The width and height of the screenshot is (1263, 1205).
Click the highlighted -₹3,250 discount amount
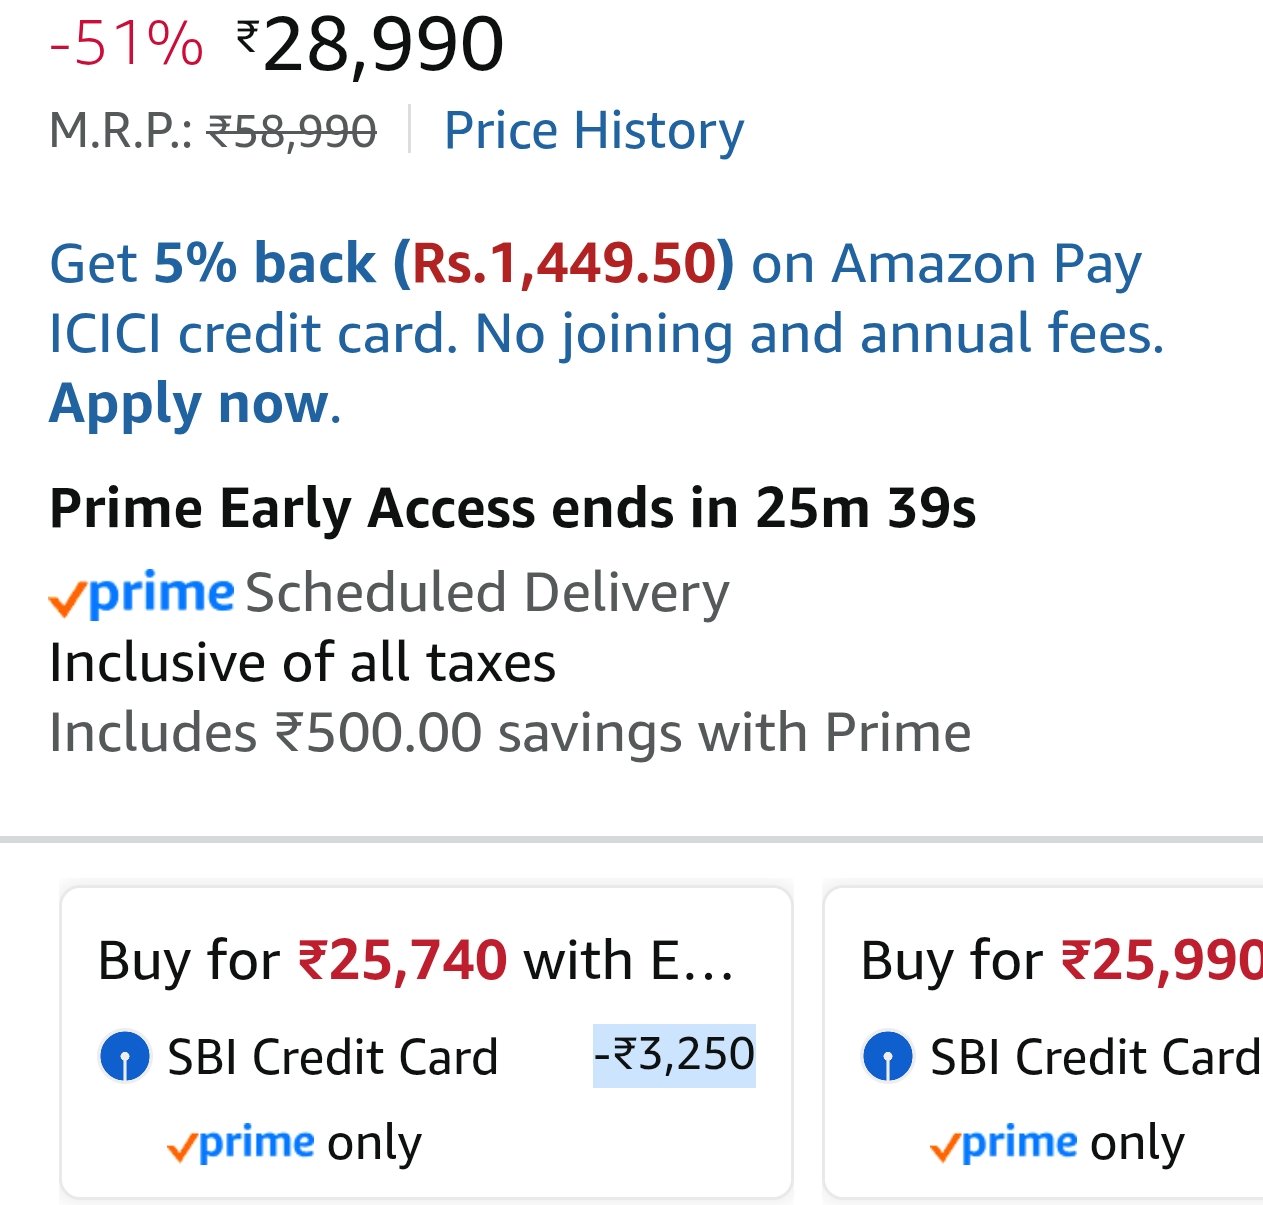674,1055
